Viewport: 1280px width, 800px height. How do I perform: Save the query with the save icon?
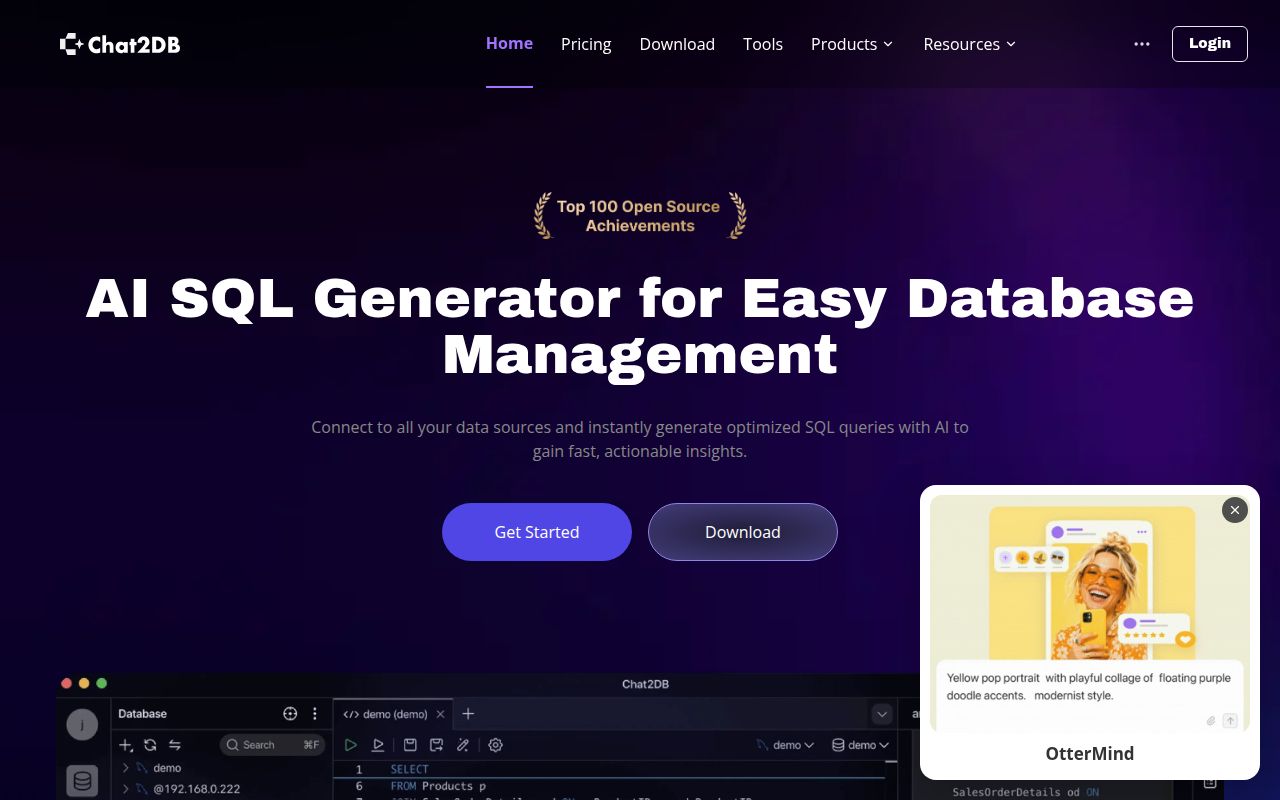tap(410, 745)
